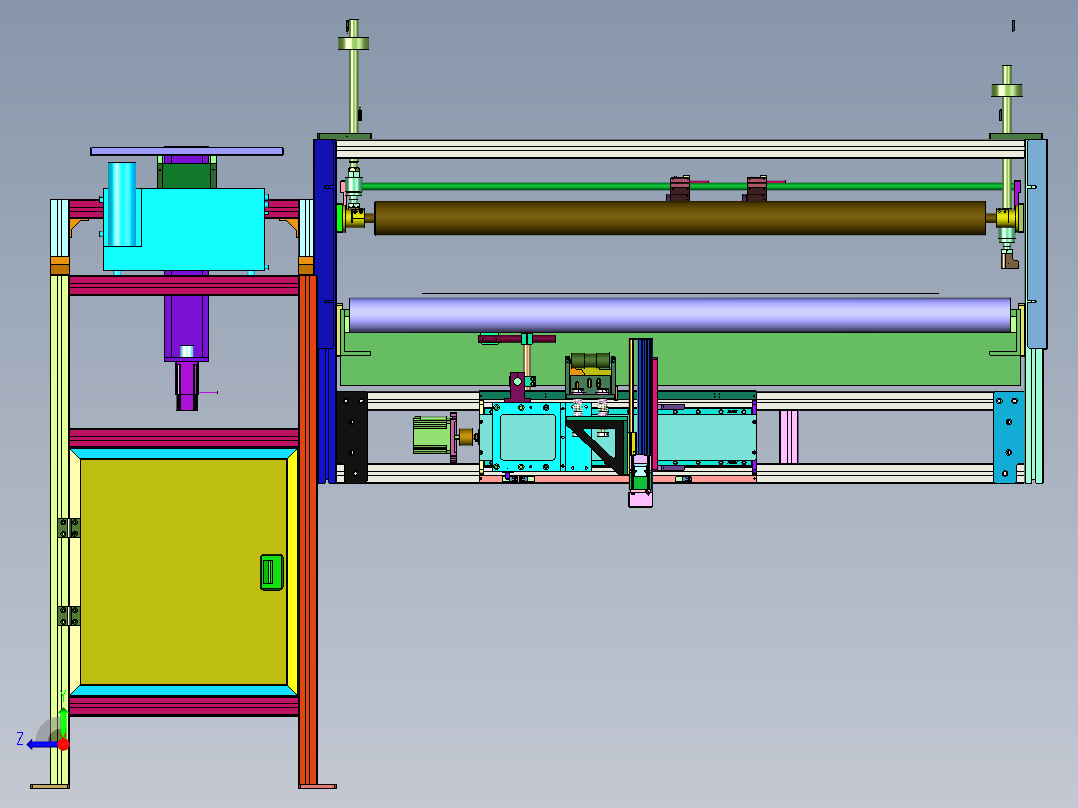Screen dimensions: 1078x808
Task: Click the green handle on cabinet door
Action: (x=272, y=572)
